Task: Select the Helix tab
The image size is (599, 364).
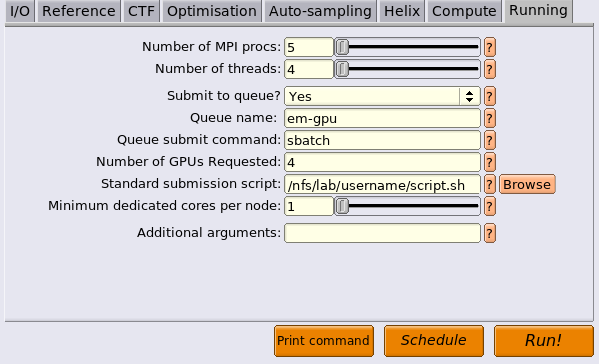Action: [x=402, y=11]
